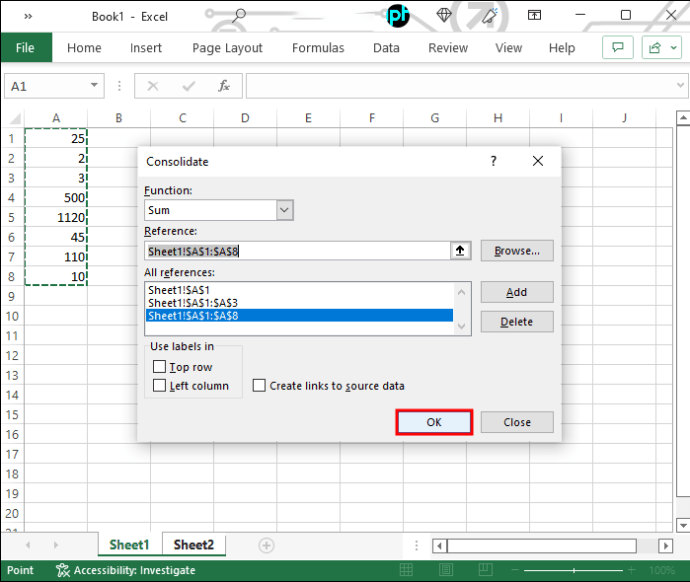Open the Review tab
Image resolution: width=690 pixels, height=582 pixels.
[448, 48]
